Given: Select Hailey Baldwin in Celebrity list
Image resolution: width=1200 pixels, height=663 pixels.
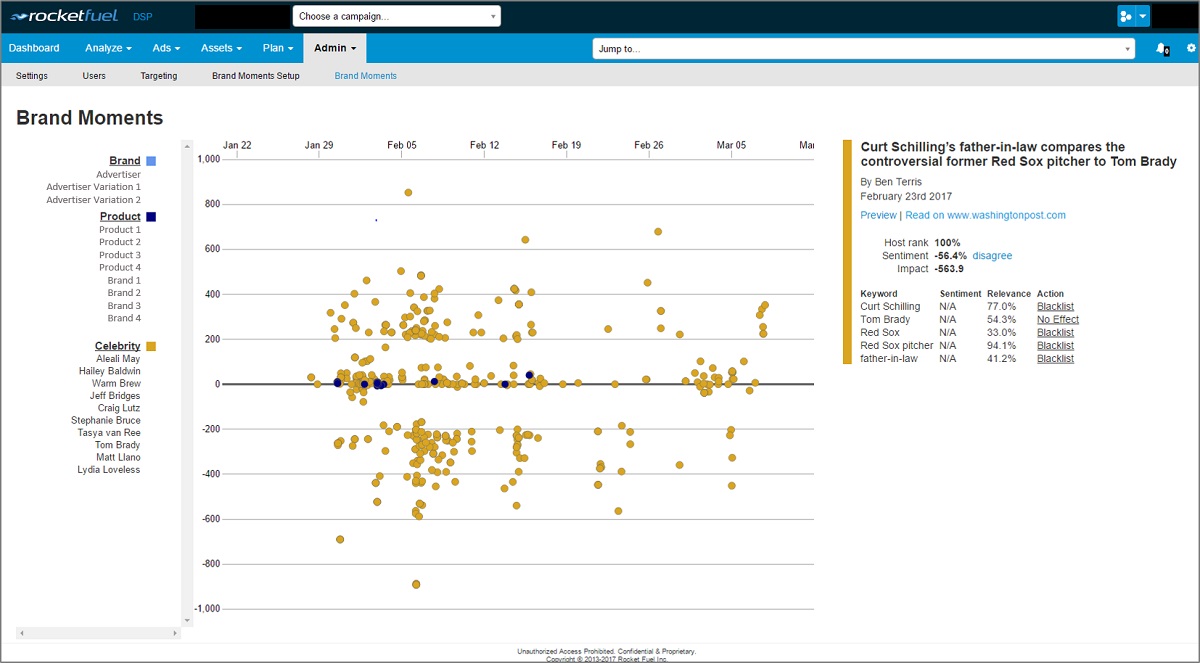Looking at the screenshot, I should (x=110, y=371).
